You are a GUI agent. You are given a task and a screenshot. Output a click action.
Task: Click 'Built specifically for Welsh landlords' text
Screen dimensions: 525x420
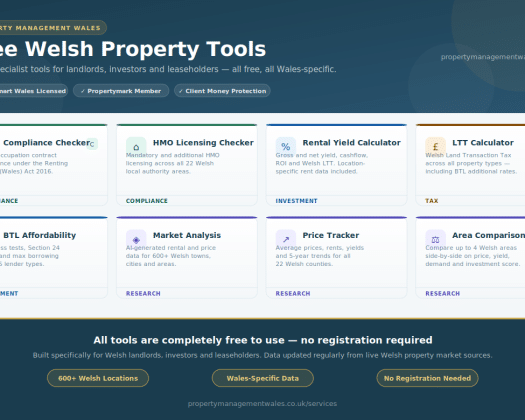tap(262, 355)
